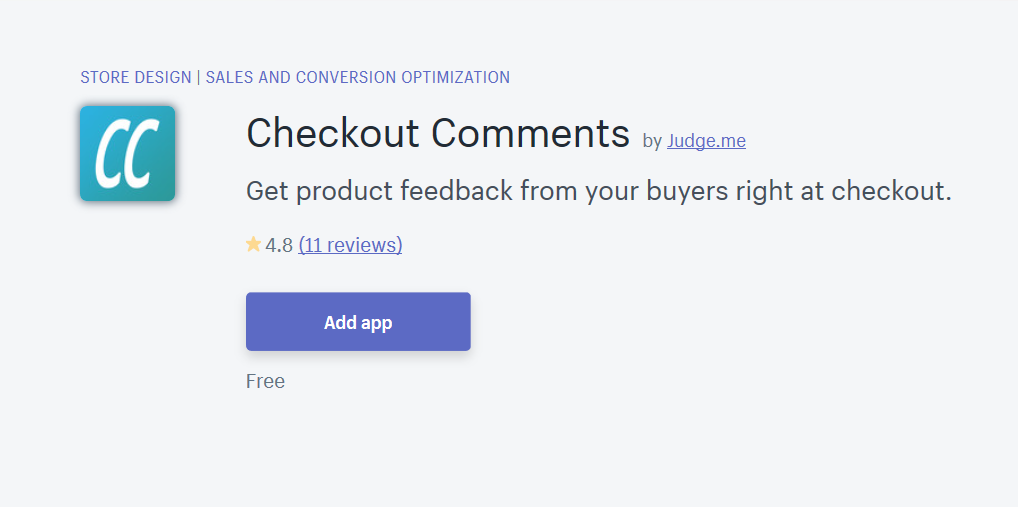Click the yellow star rating icon
Screen dimensions: 1018x507
[253, 245]
